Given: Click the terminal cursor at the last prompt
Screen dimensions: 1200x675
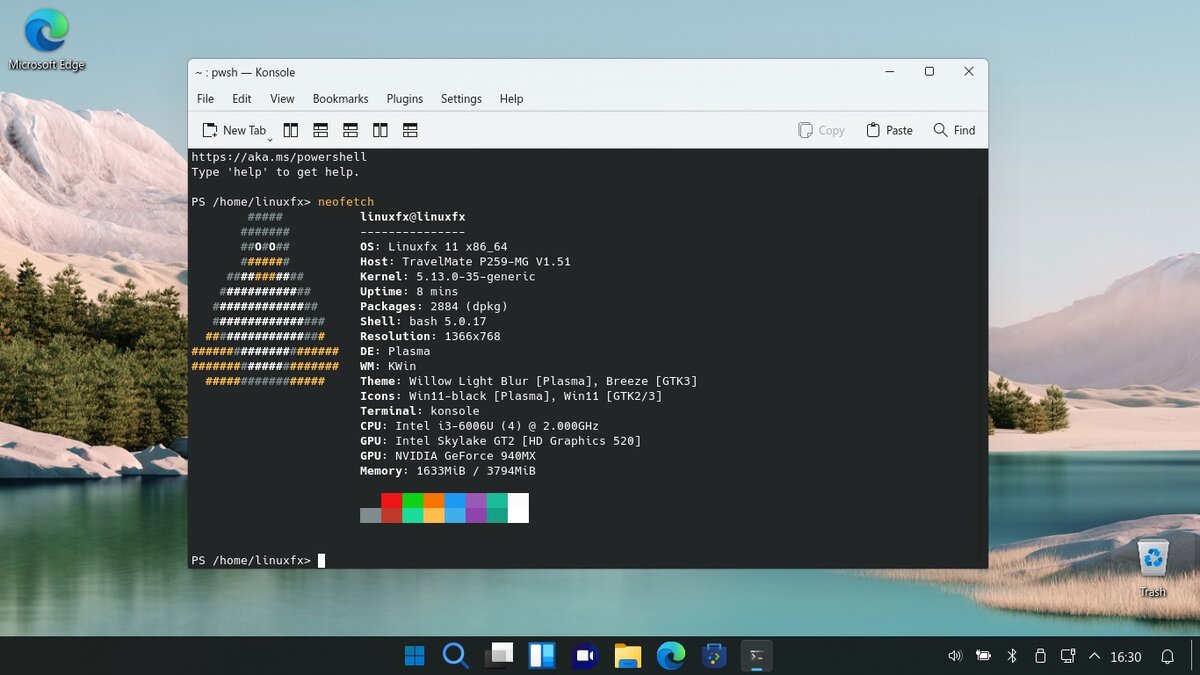Looking at the screenshot, I should [321, 560].
